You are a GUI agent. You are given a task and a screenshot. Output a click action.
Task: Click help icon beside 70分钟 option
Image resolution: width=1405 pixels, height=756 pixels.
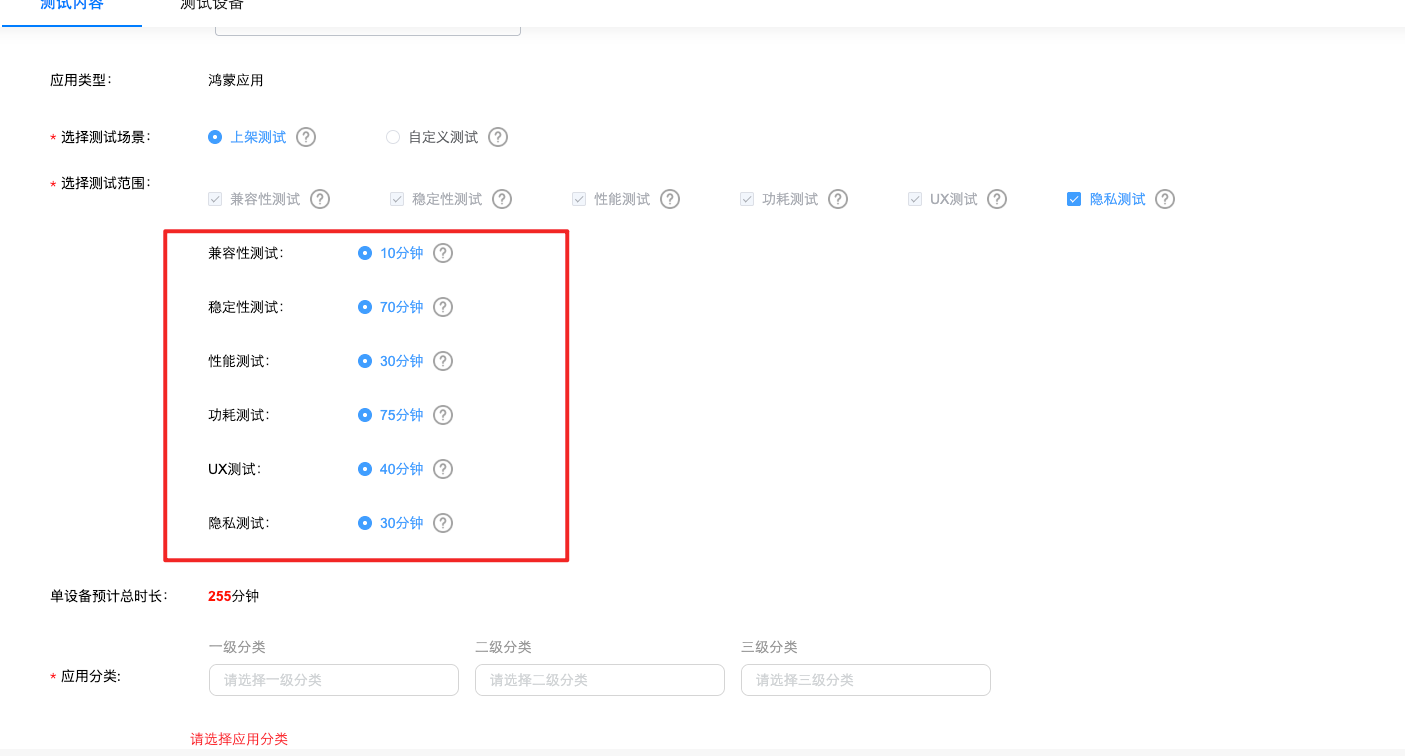(443, 307)
